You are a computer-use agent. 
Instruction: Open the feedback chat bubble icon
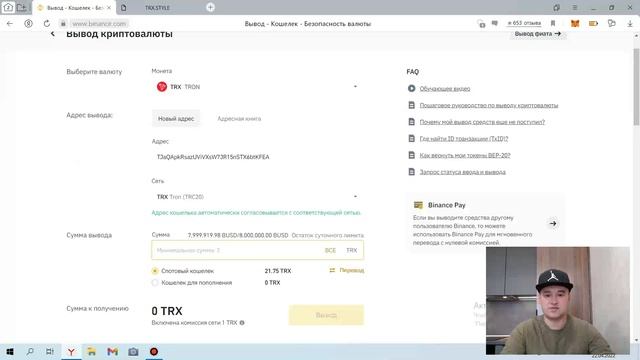(495, 24)
